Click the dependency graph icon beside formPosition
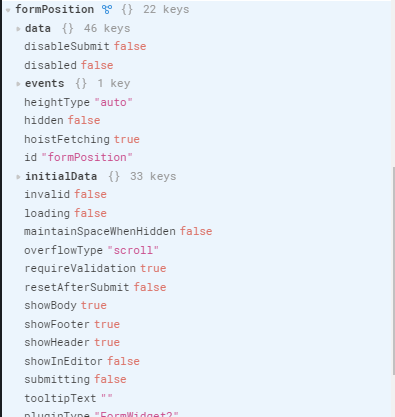The height and width of the screenshot is (417, 395). pos(107,10)
